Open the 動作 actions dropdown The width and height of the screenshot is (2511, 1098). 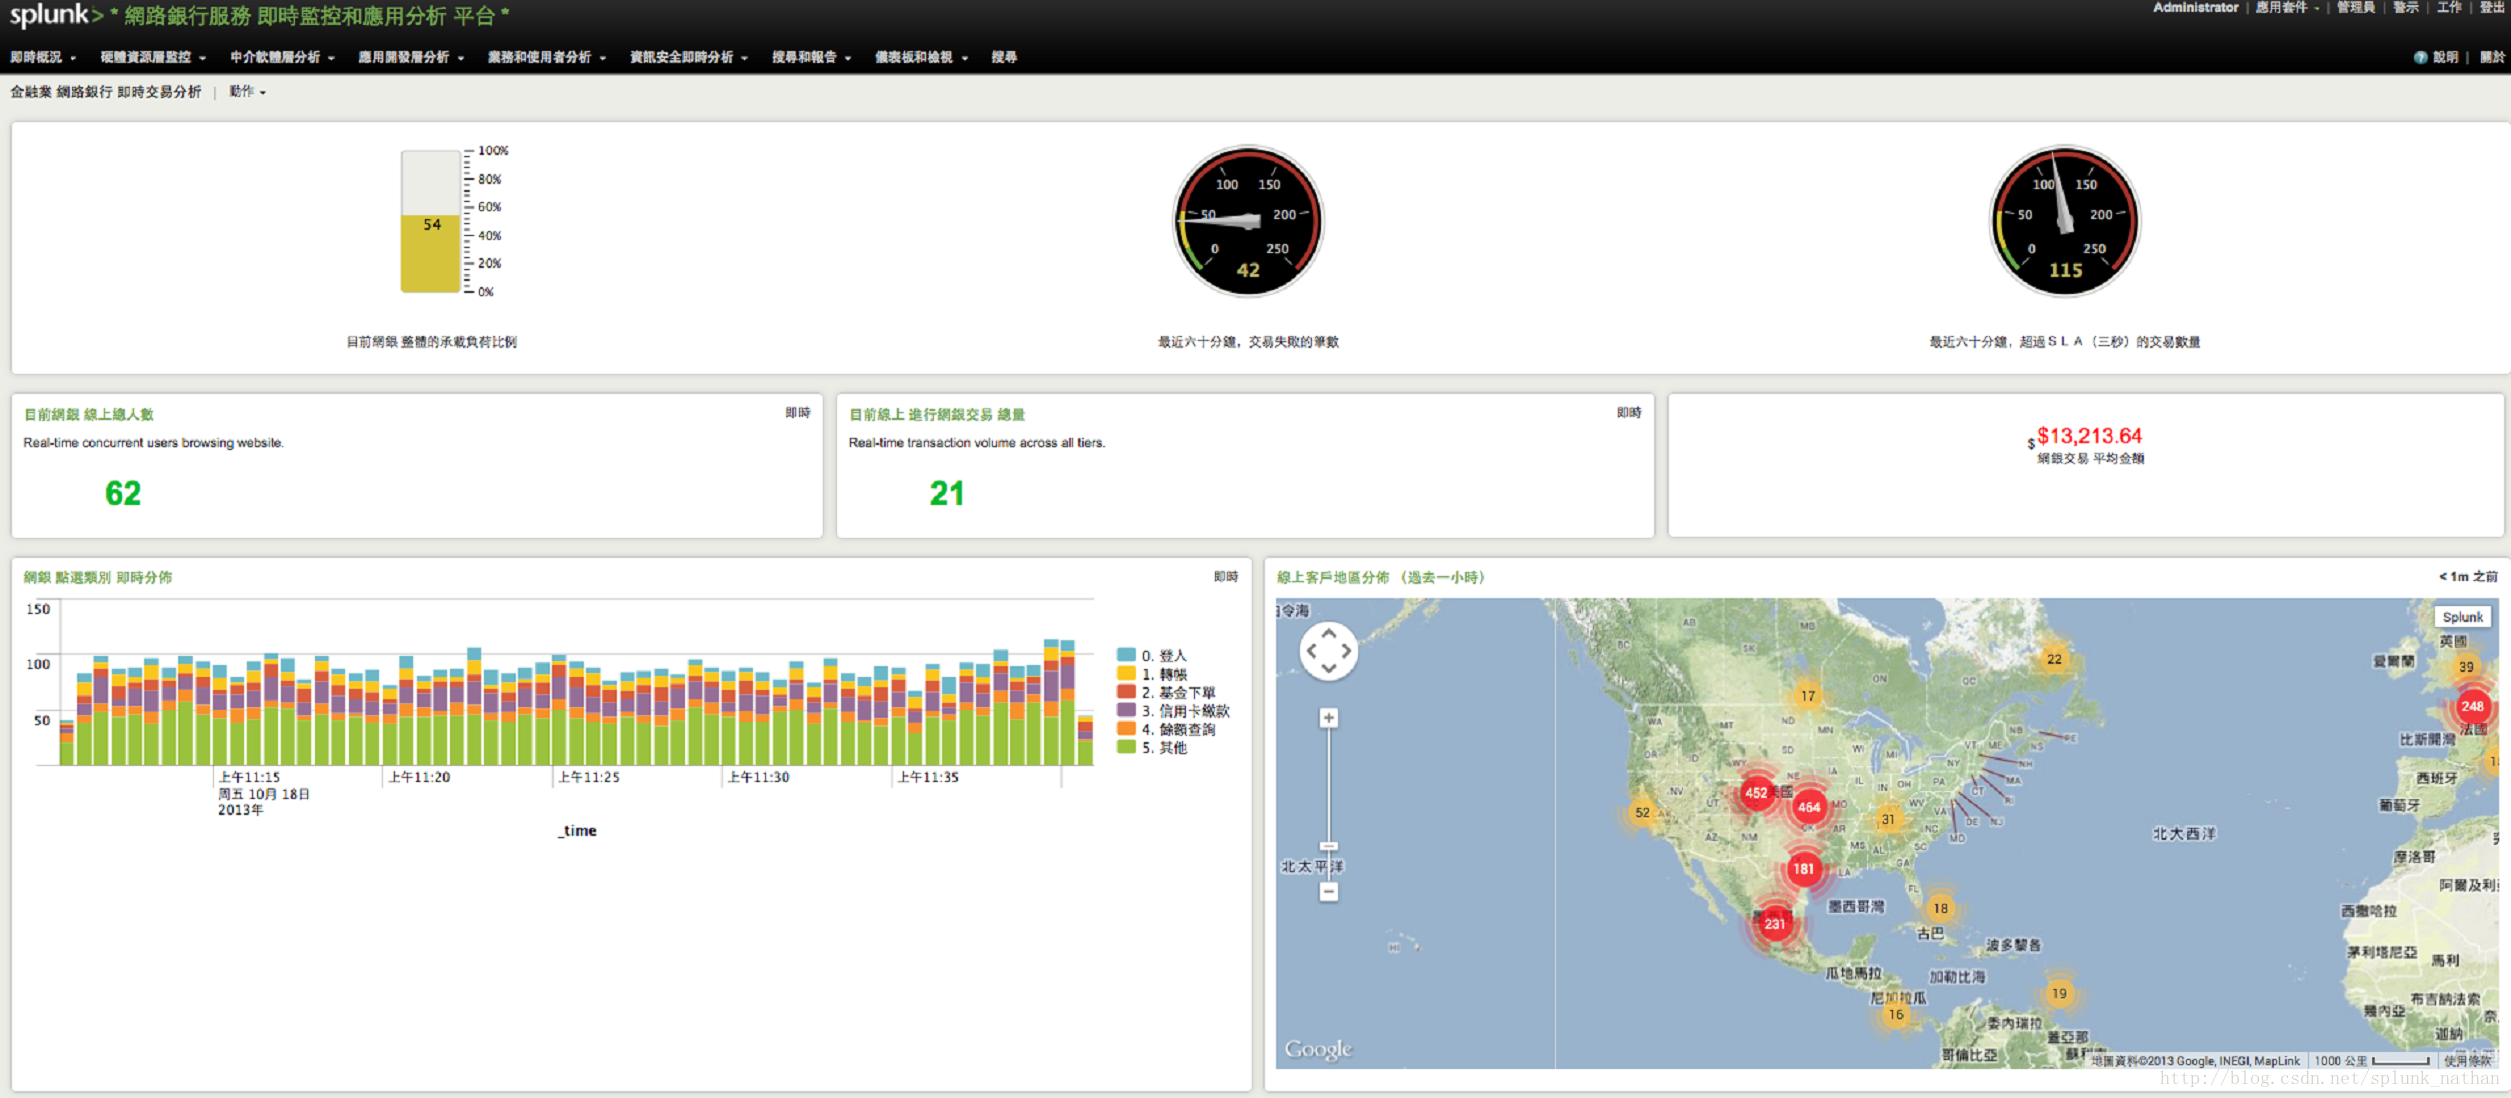pyautogui.click(x=247, y=91)
